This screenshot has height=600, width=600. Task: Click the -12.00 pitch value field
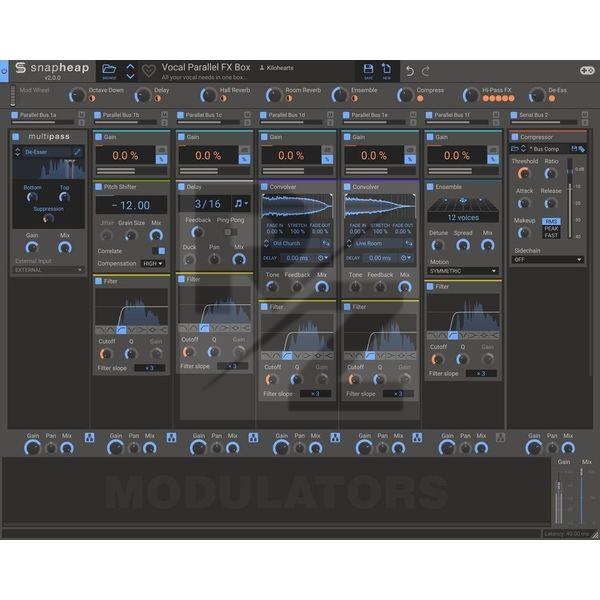131,205
